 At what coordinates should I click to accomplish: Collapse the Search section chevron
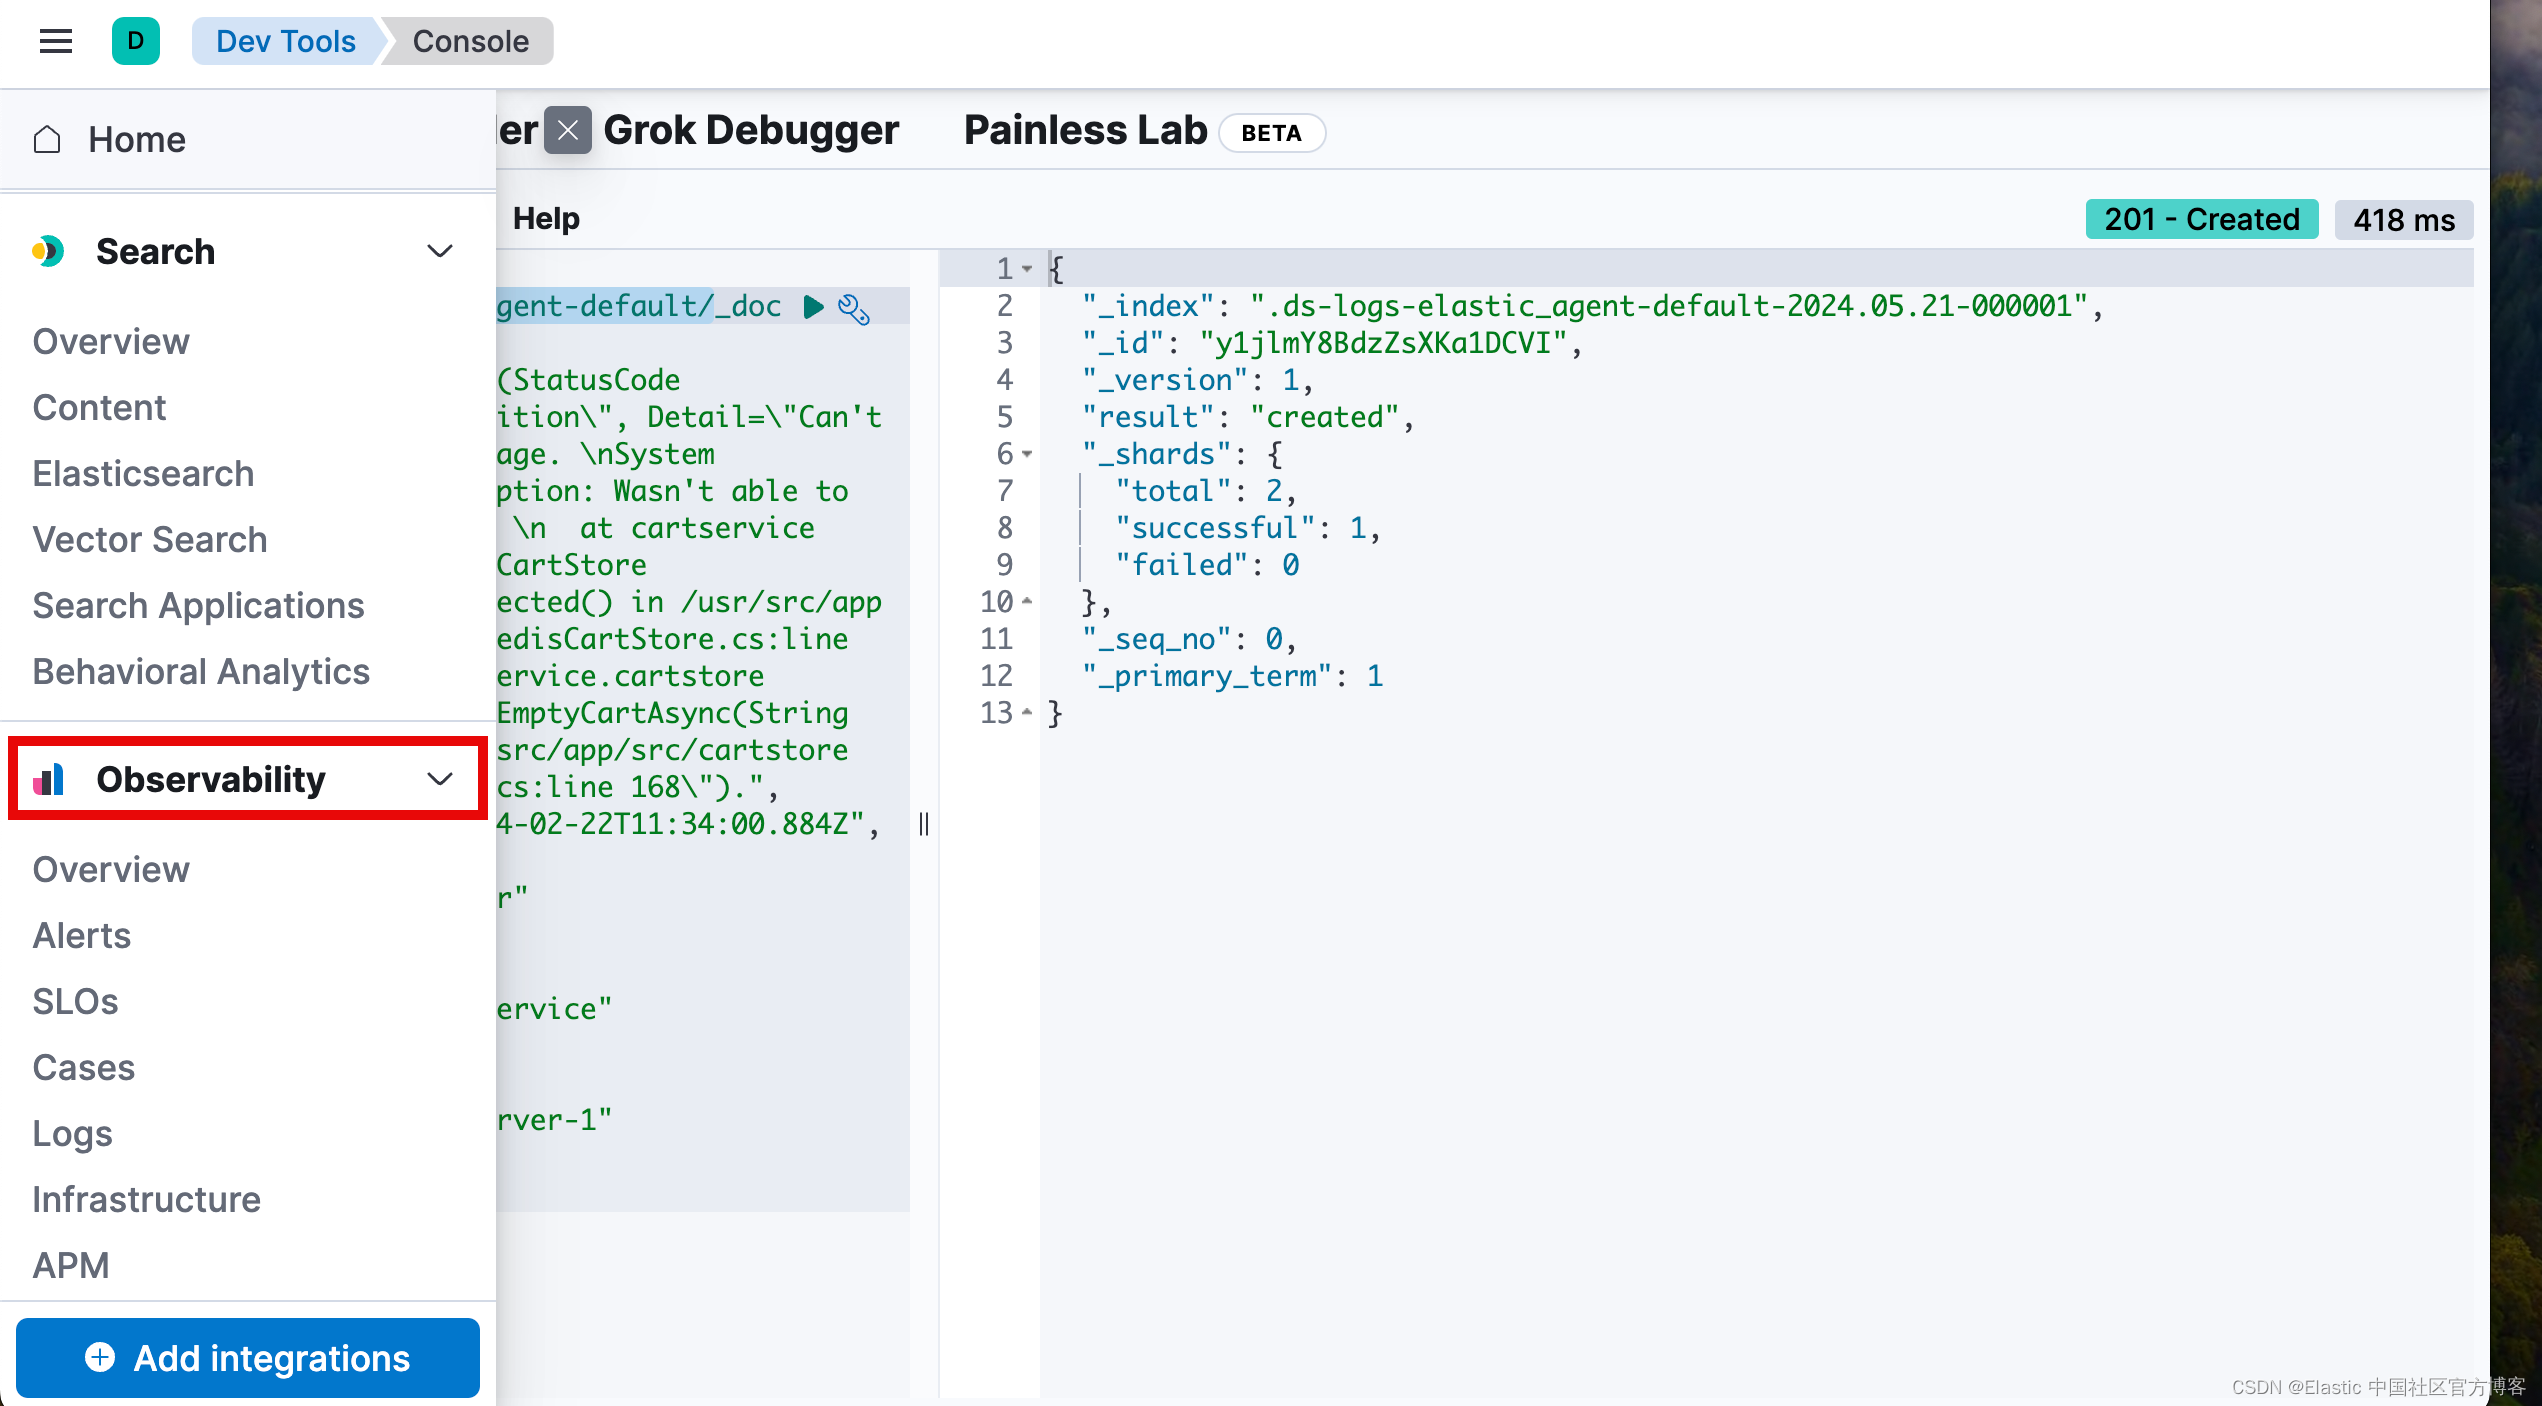[440, 251]
